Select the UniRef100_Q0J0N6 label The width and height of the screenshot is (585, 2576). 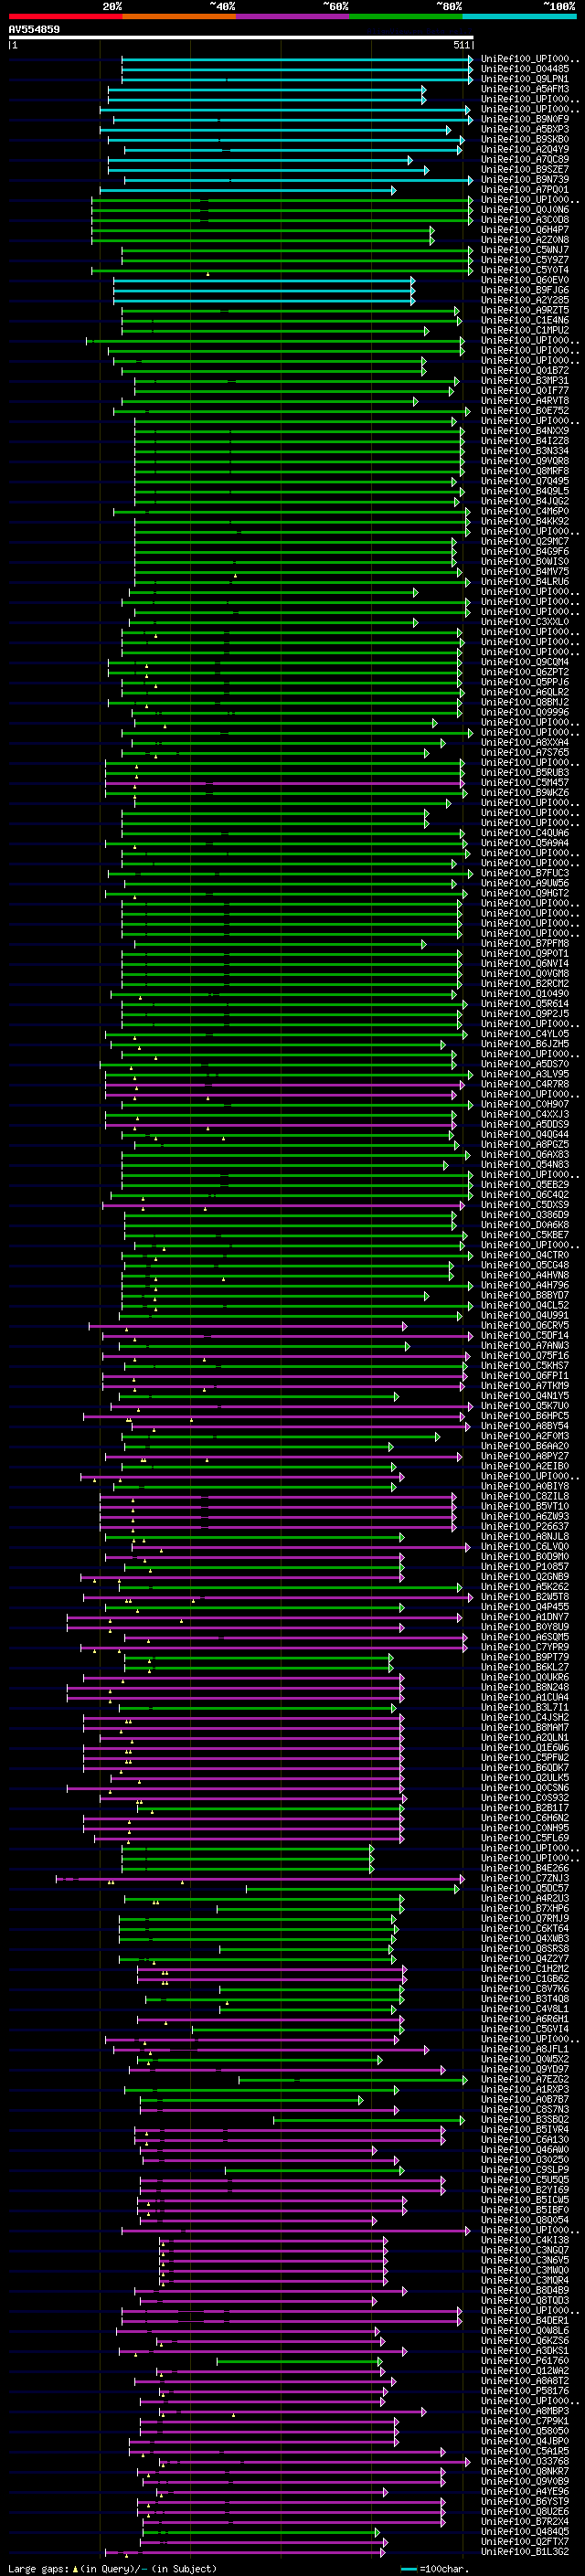(524, 210)
